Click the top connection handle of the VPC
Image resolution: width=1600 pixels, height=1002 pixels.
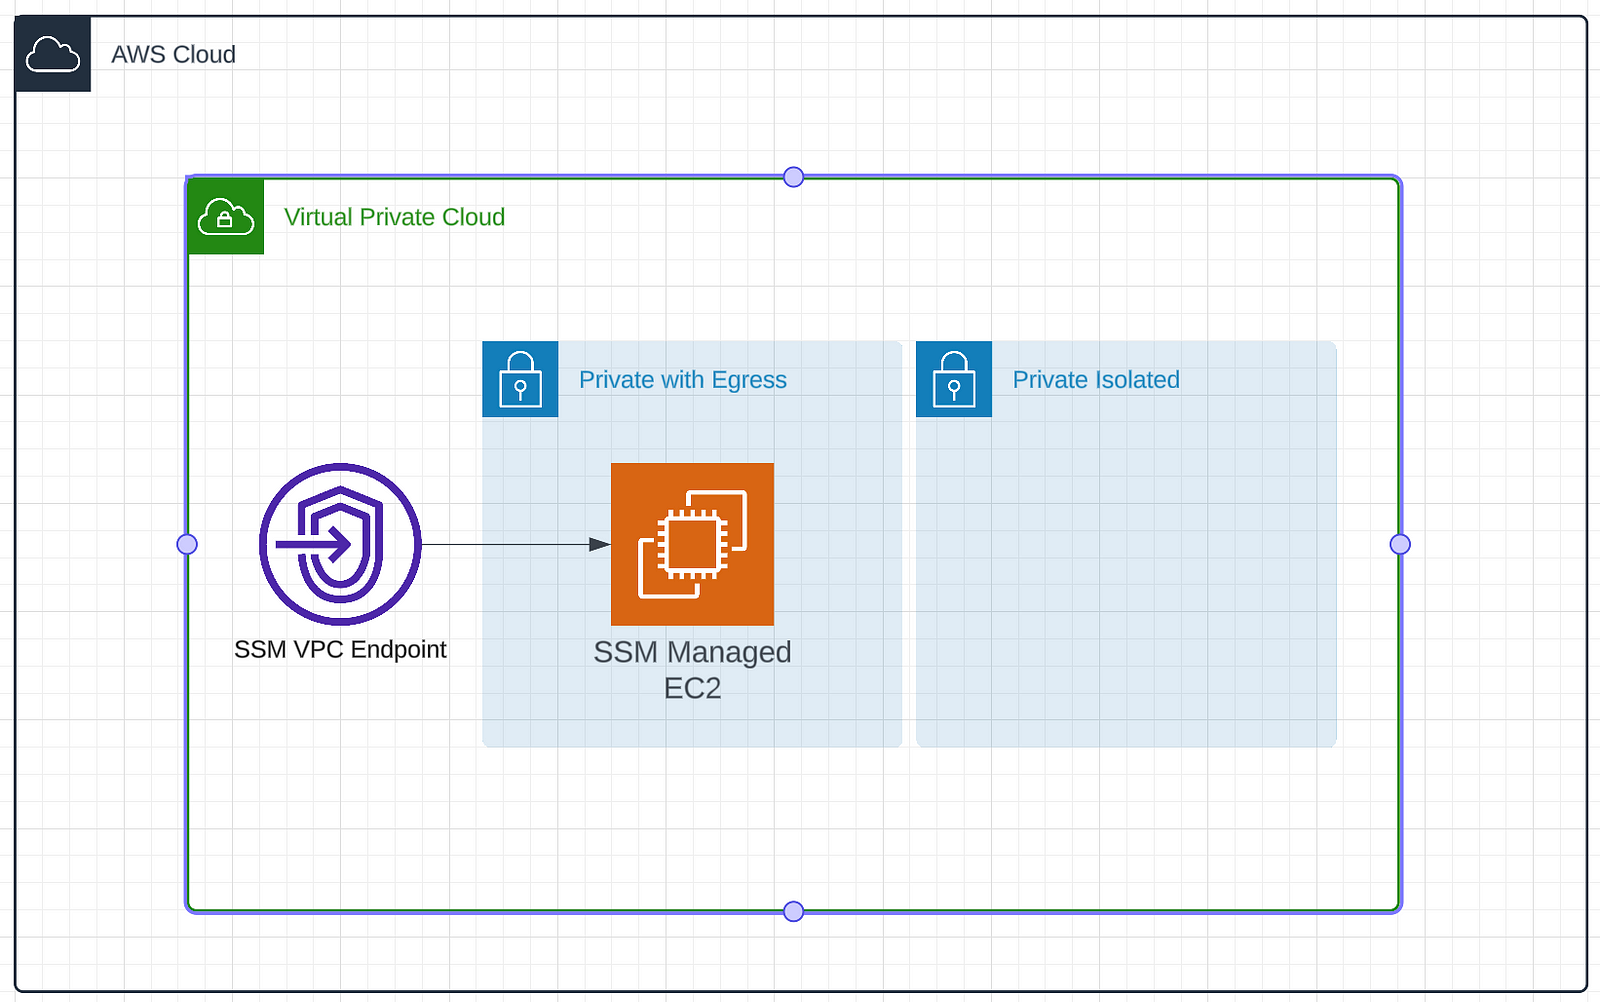coord(794,177)
